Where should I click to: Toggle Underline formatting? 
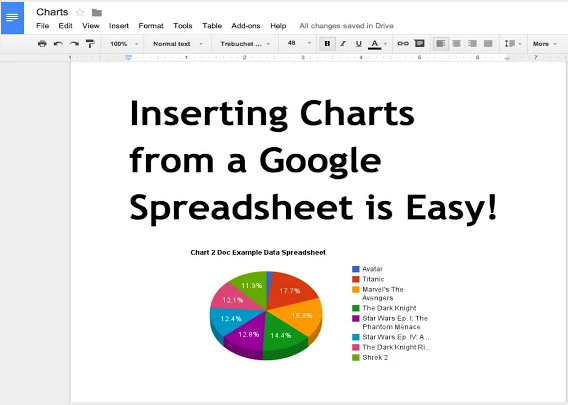click(359, 44)
